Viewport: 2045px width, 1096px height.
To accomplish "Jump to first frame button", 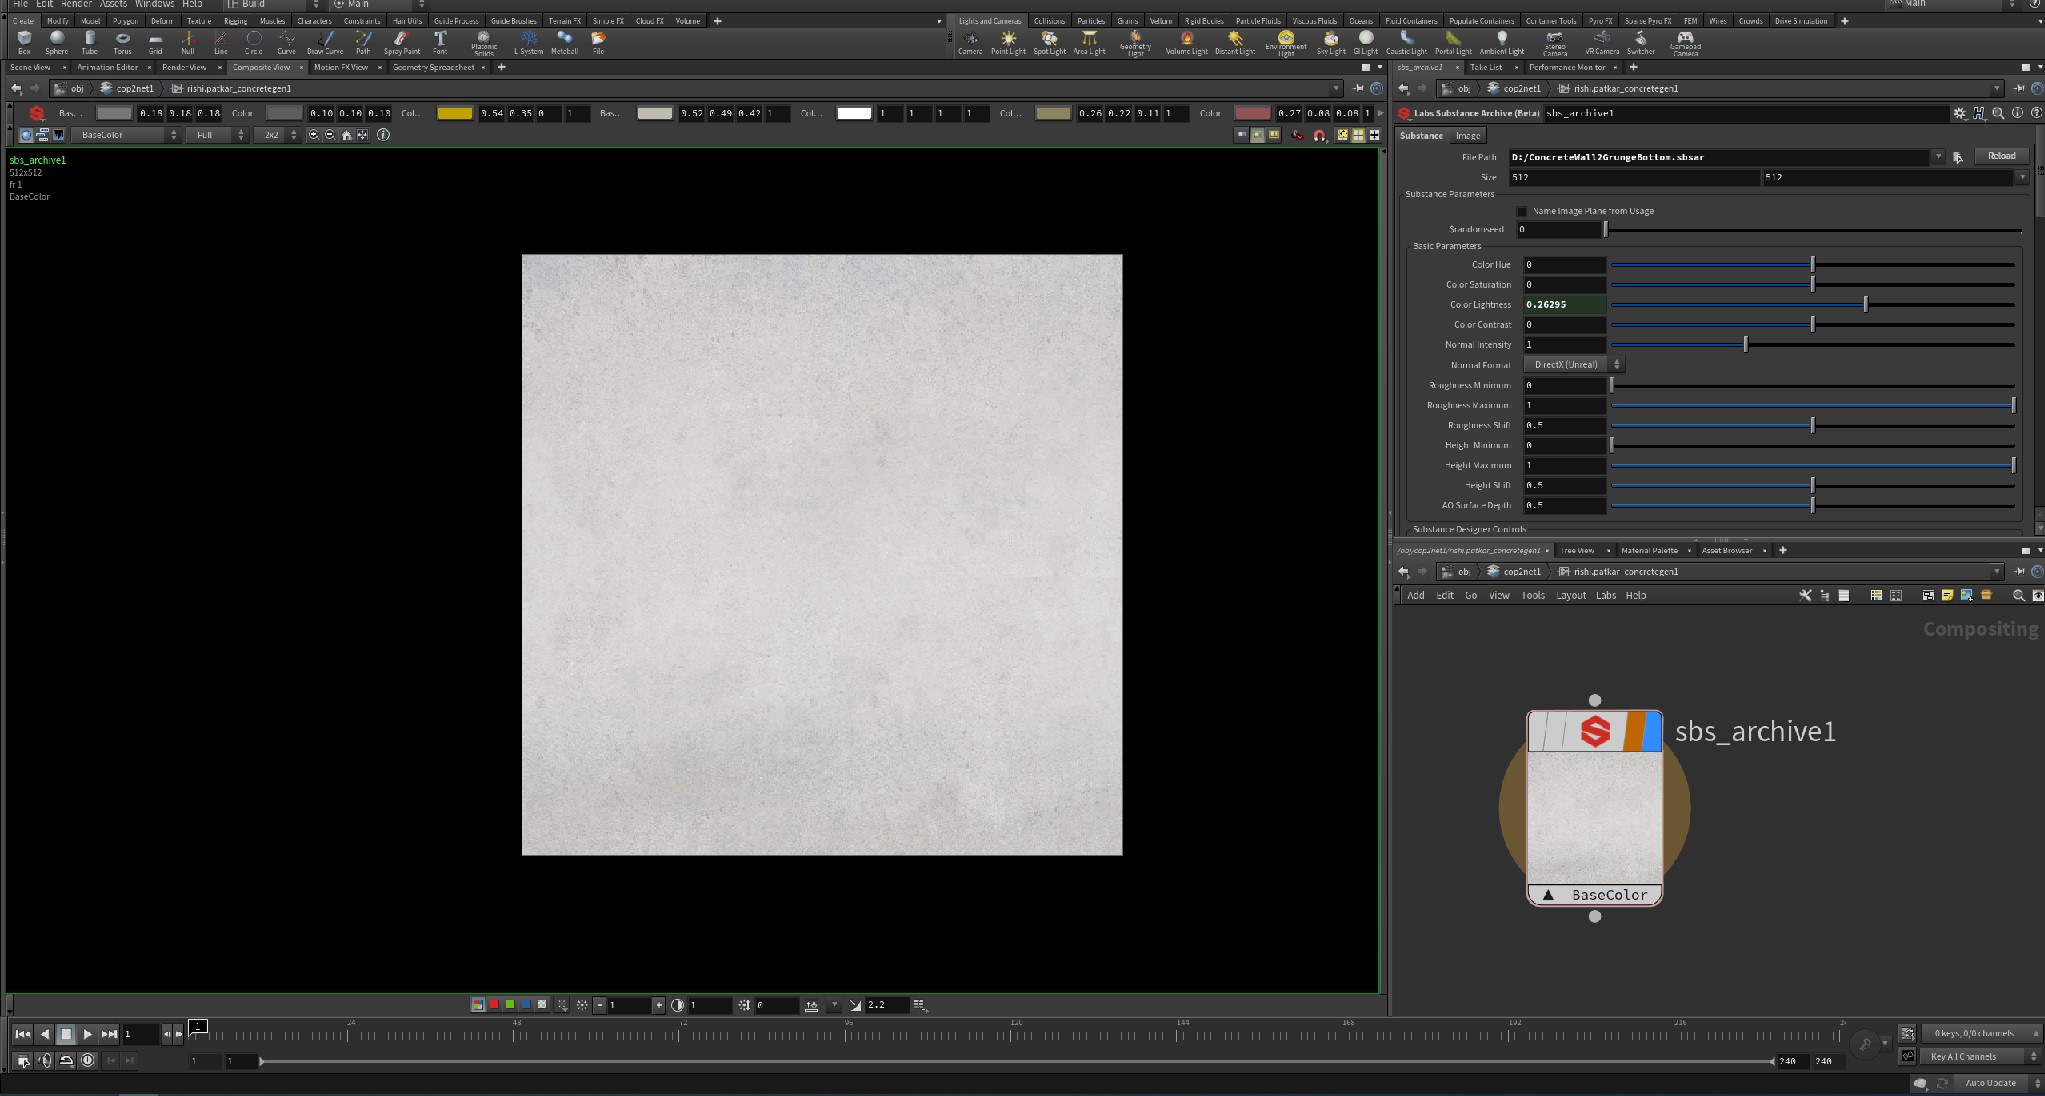I will 22,1034.
